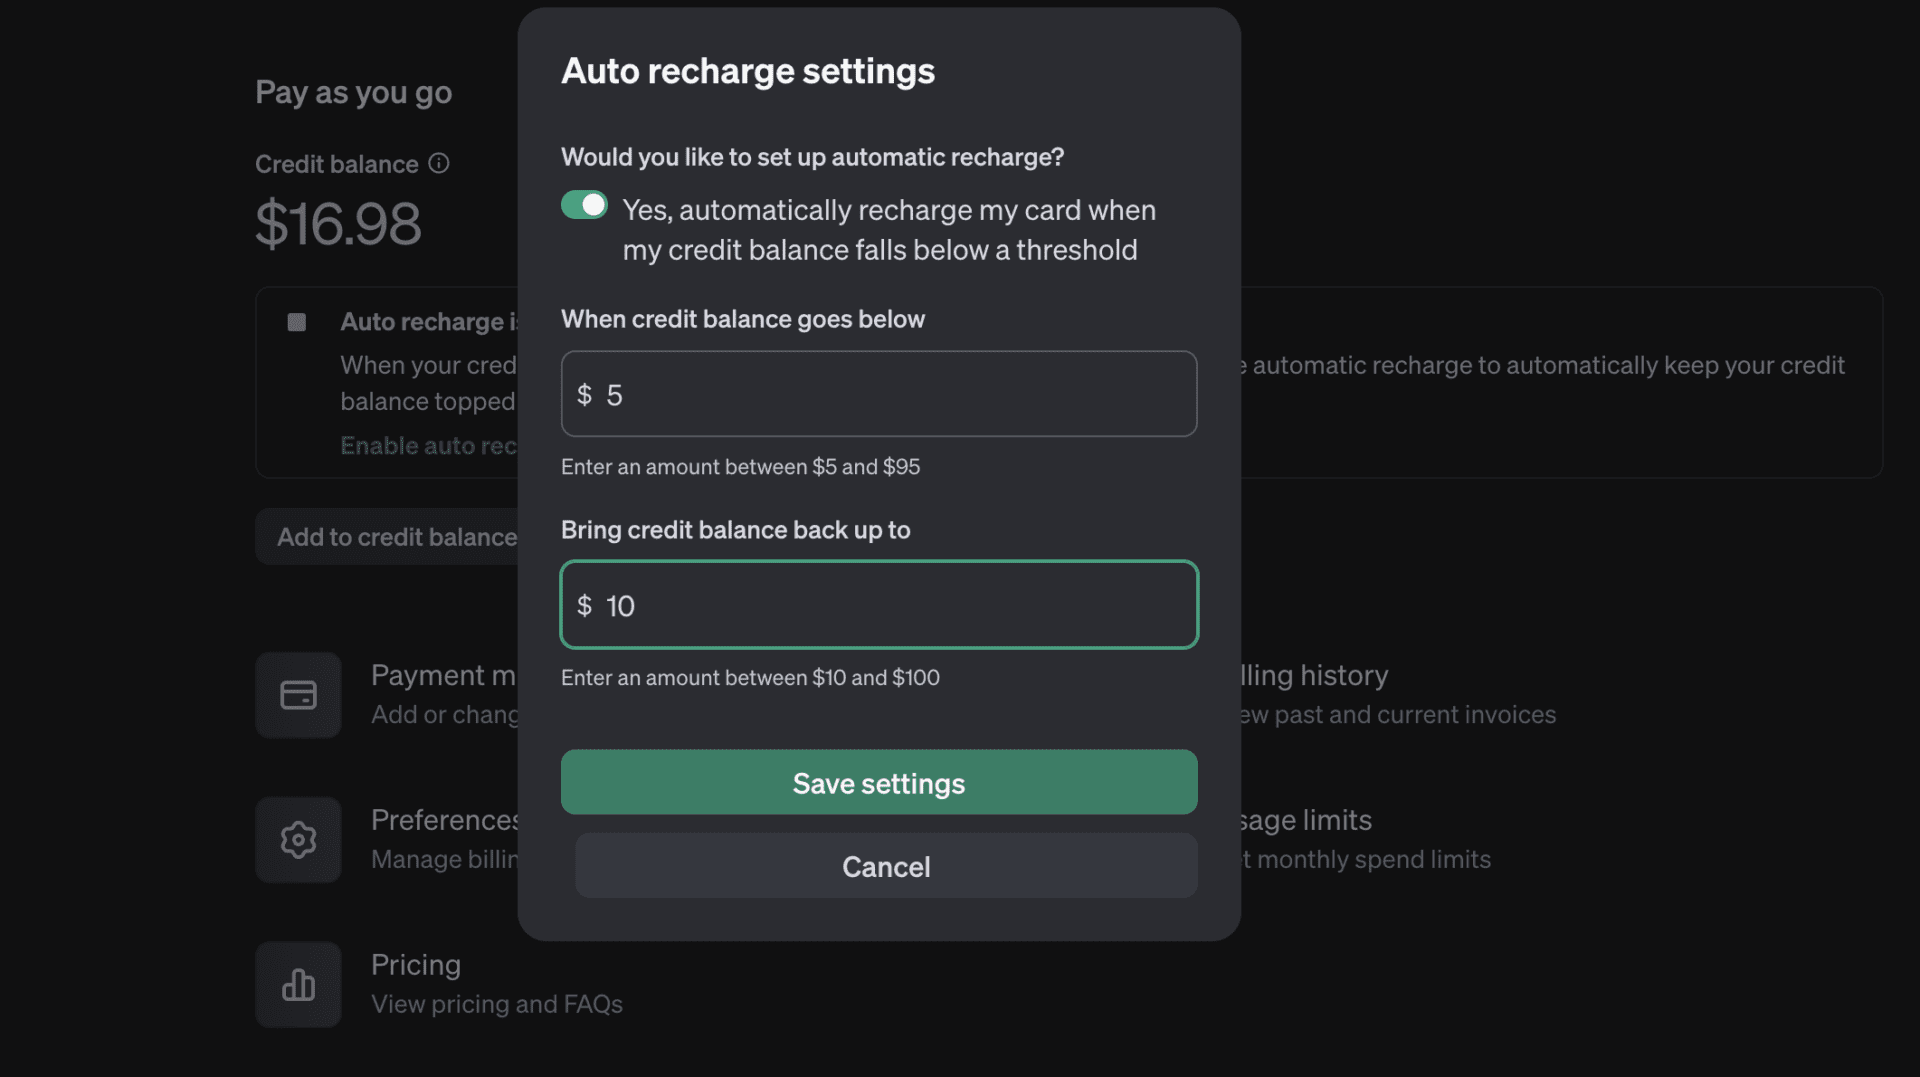The width and height of the screenshot is (1920, 1077).
Task: Open the Usage limits section
Action: (x=1304, y=821)
